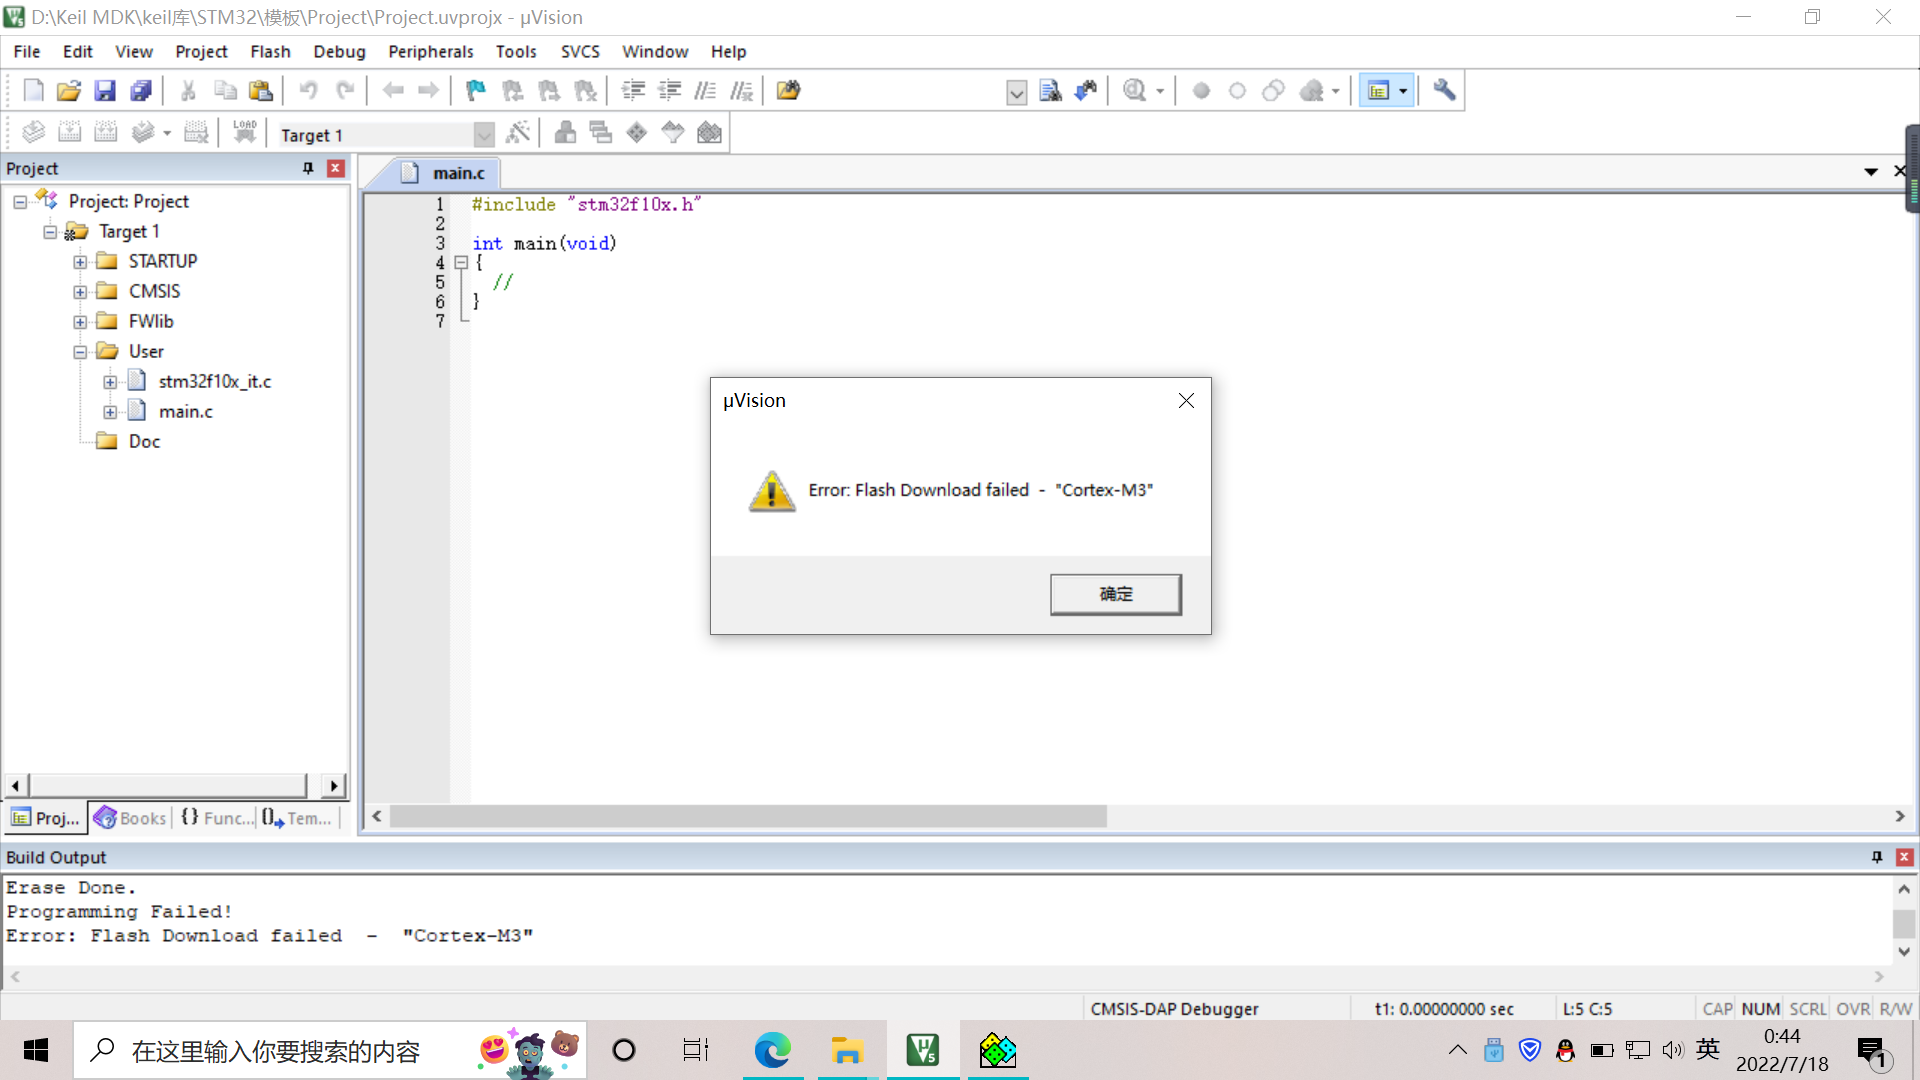Expand the STARTUP folder in project tree
1920x1080 pixels.
tap(80, 262)
